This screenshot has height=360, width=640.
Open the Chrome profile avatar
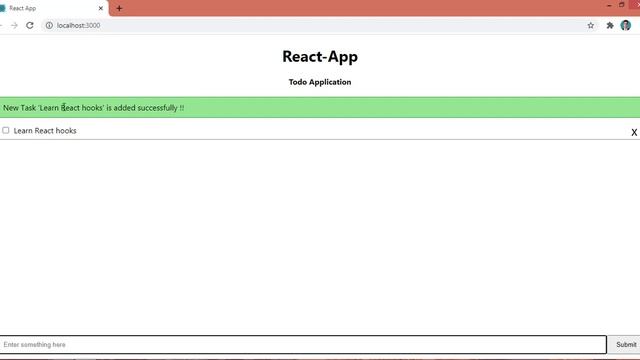tap(626, 25)
